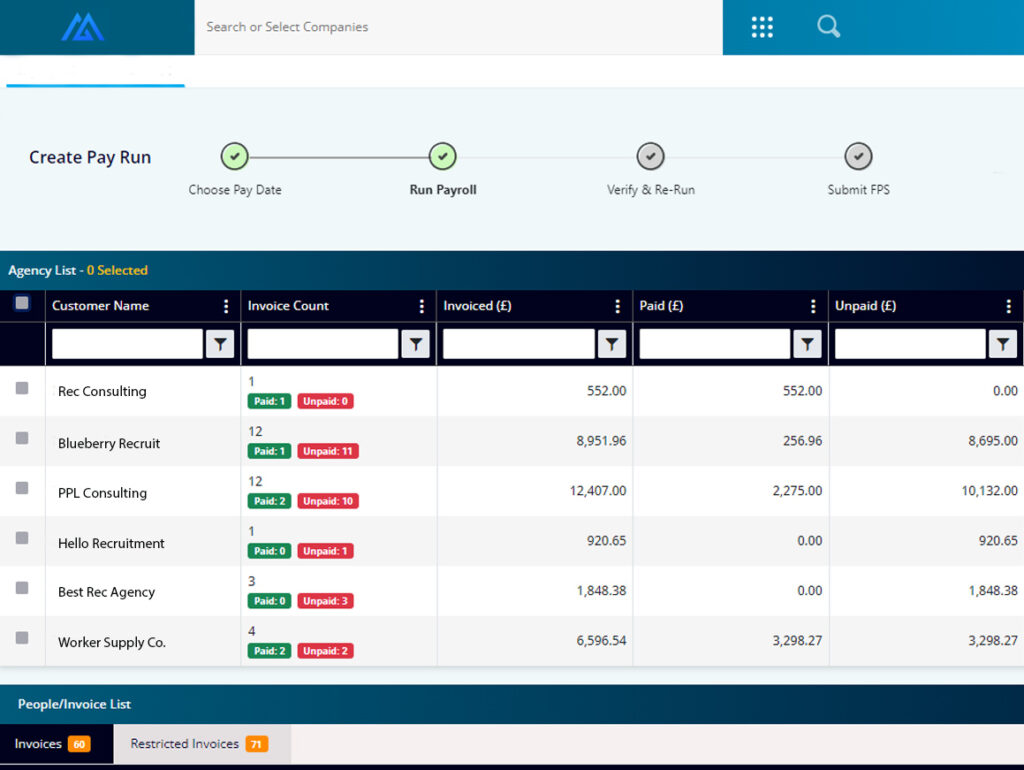Open the filter funnel for Customer Name
1024x770 pixels.
tap(220, 343)
